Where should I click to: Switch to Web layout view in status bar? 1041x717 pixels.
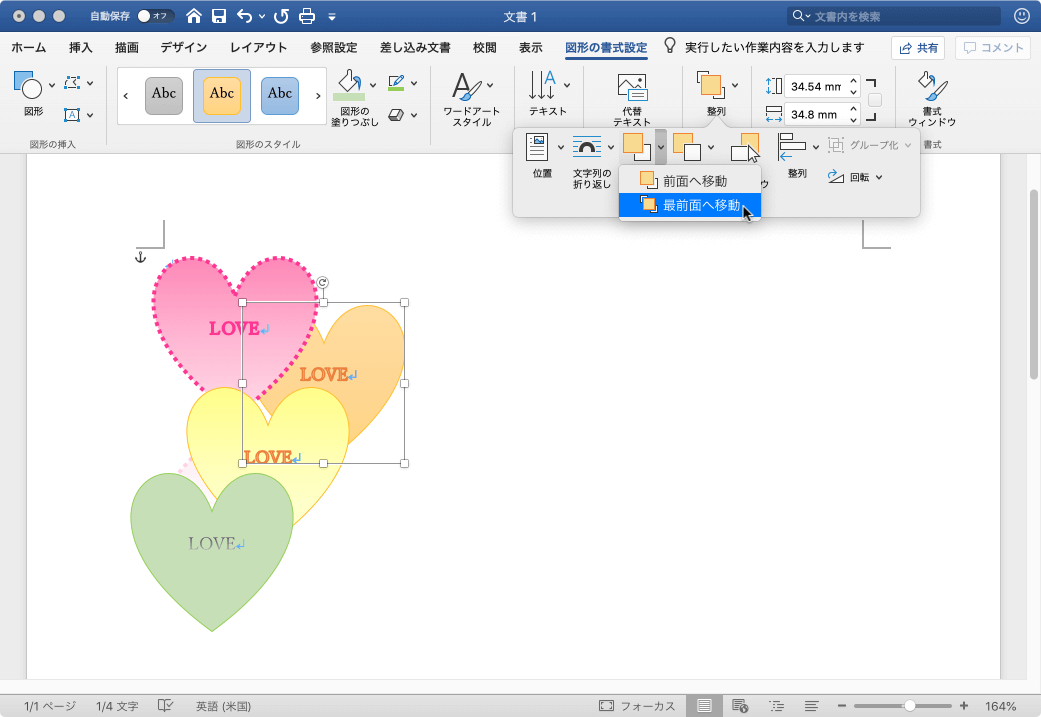click(740, 705)
